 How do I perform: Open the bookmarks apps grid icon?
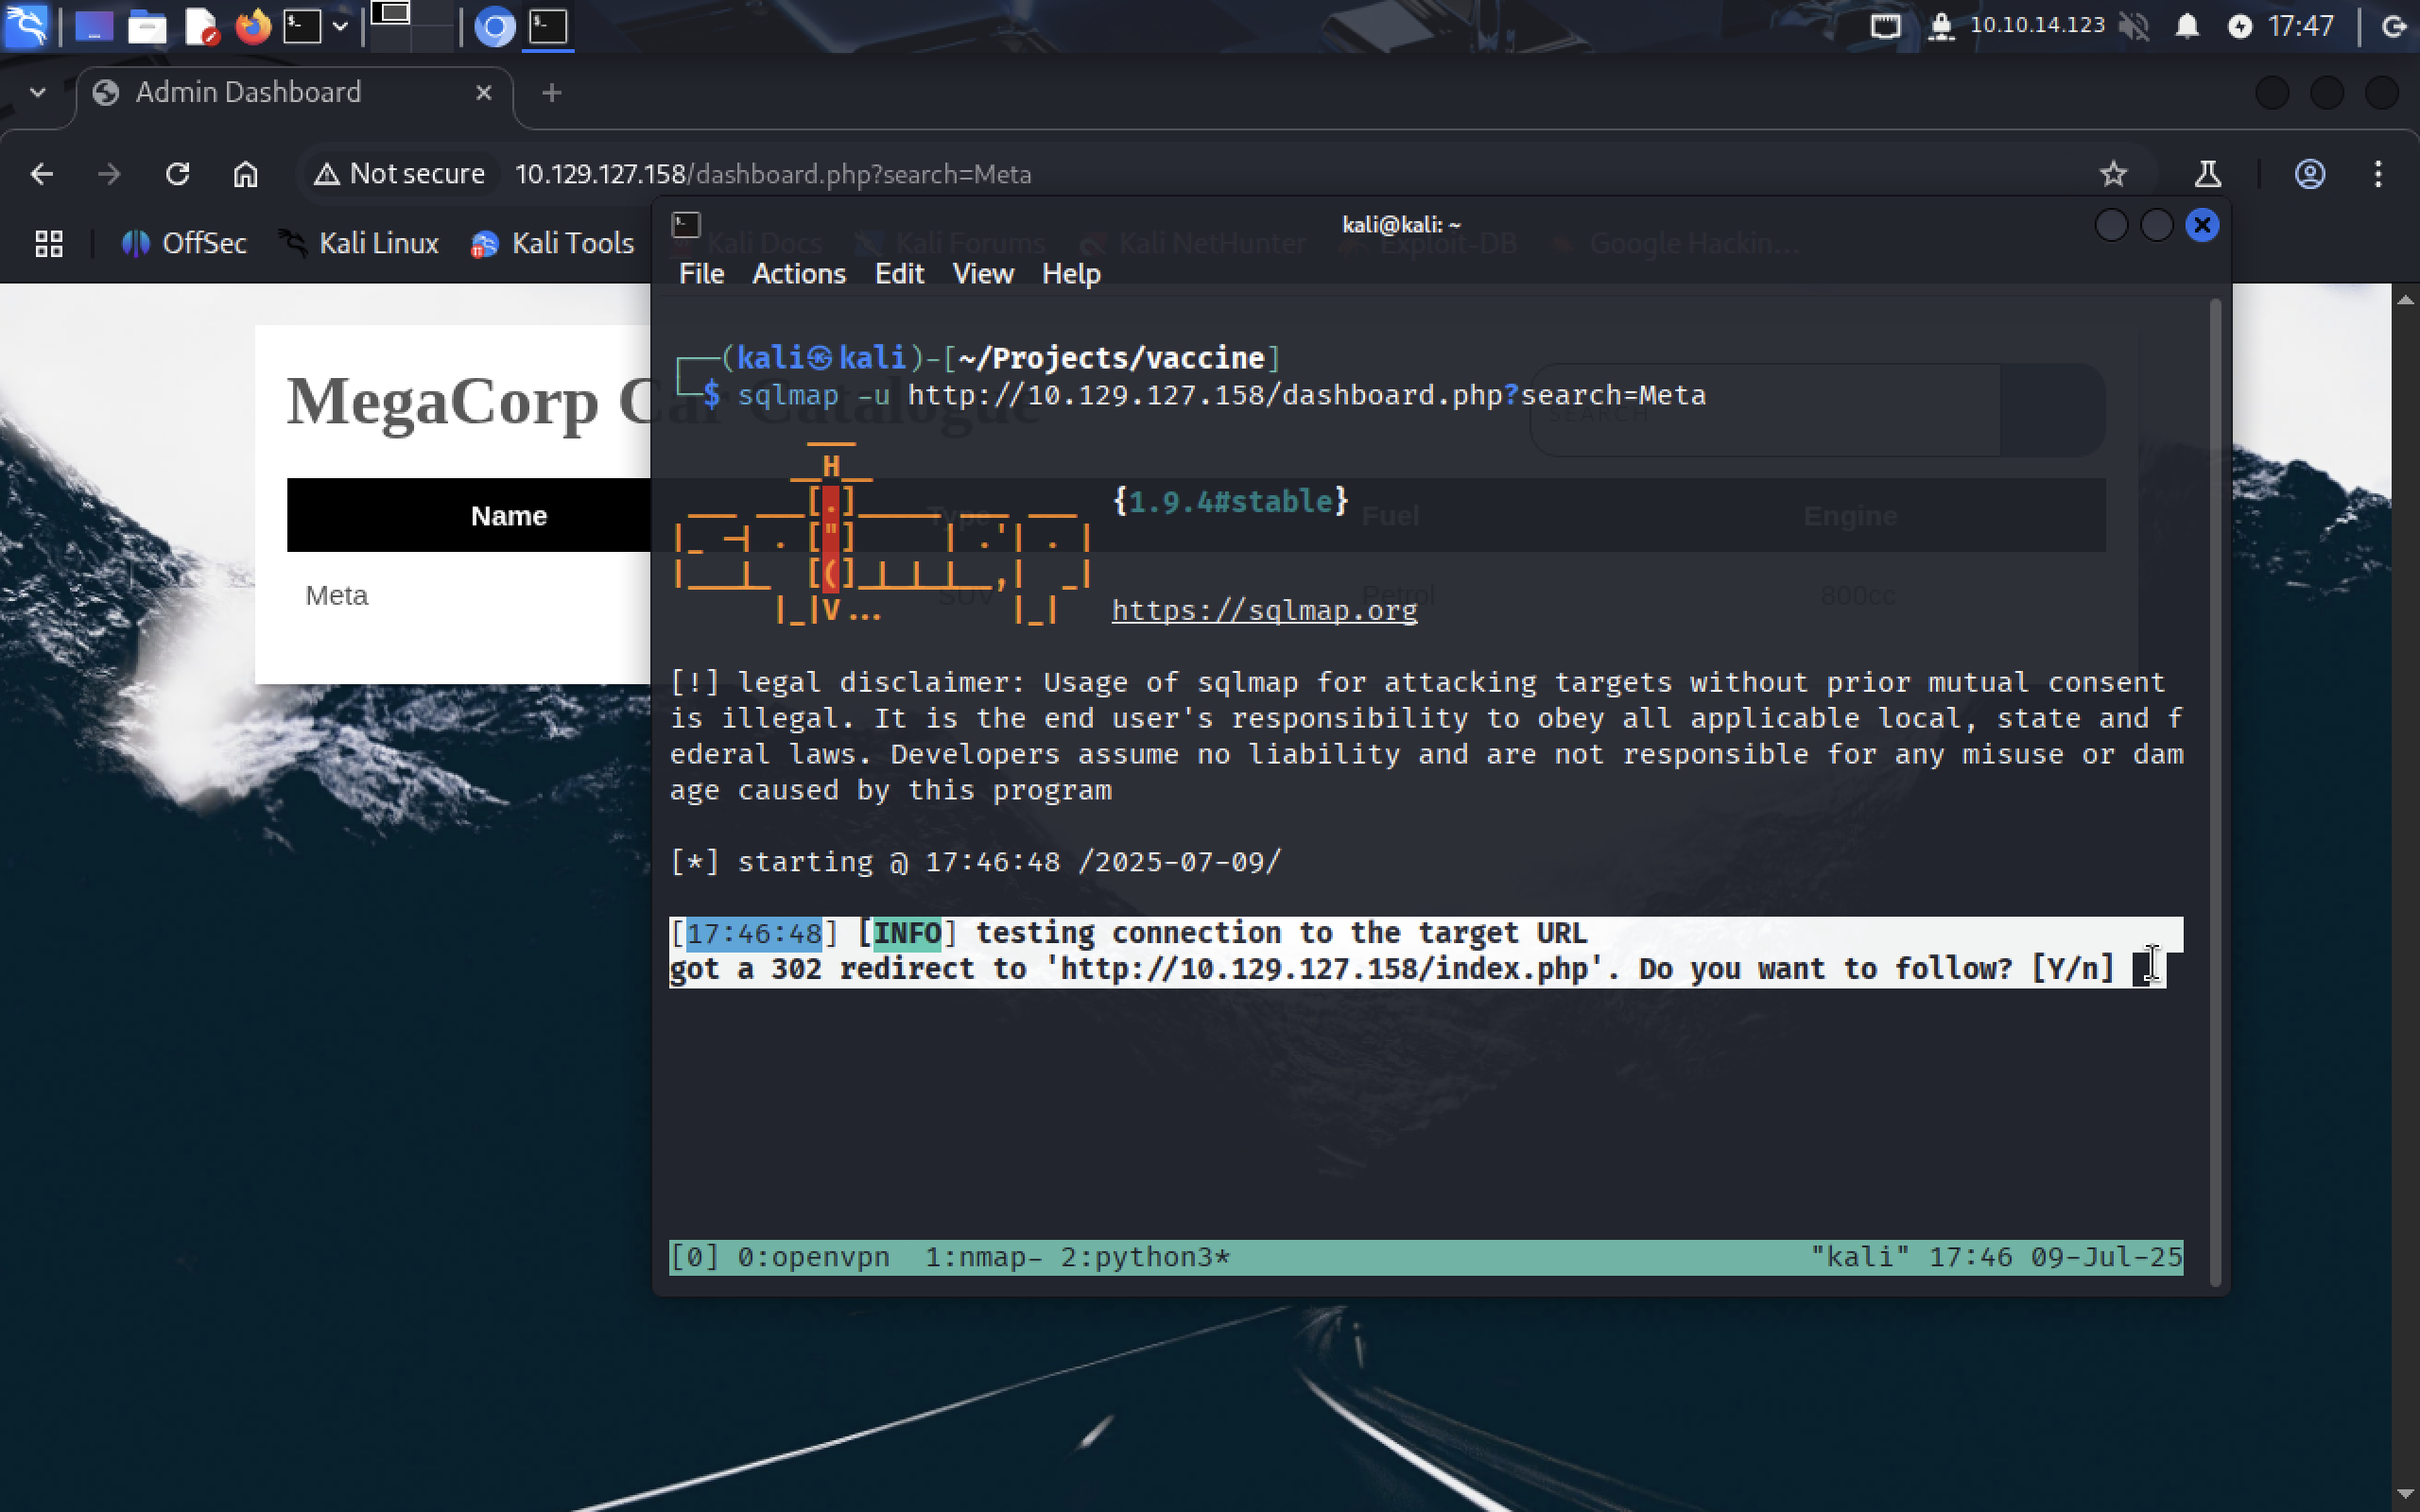click(x=49, y=243)
